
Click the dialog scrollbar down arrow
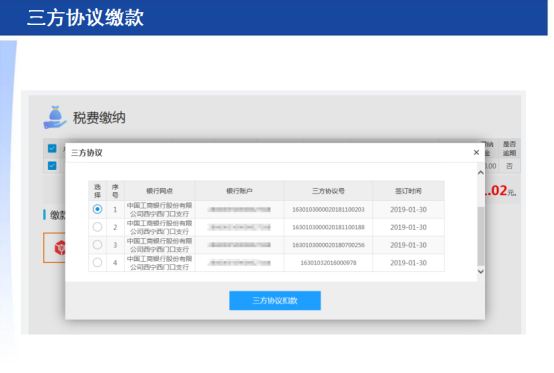[481, 271]
